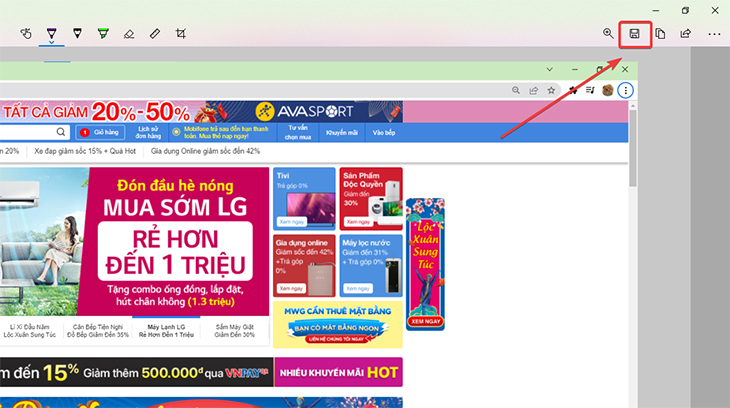
Task: Select the touch writing tool
Action: coord(26,34)
